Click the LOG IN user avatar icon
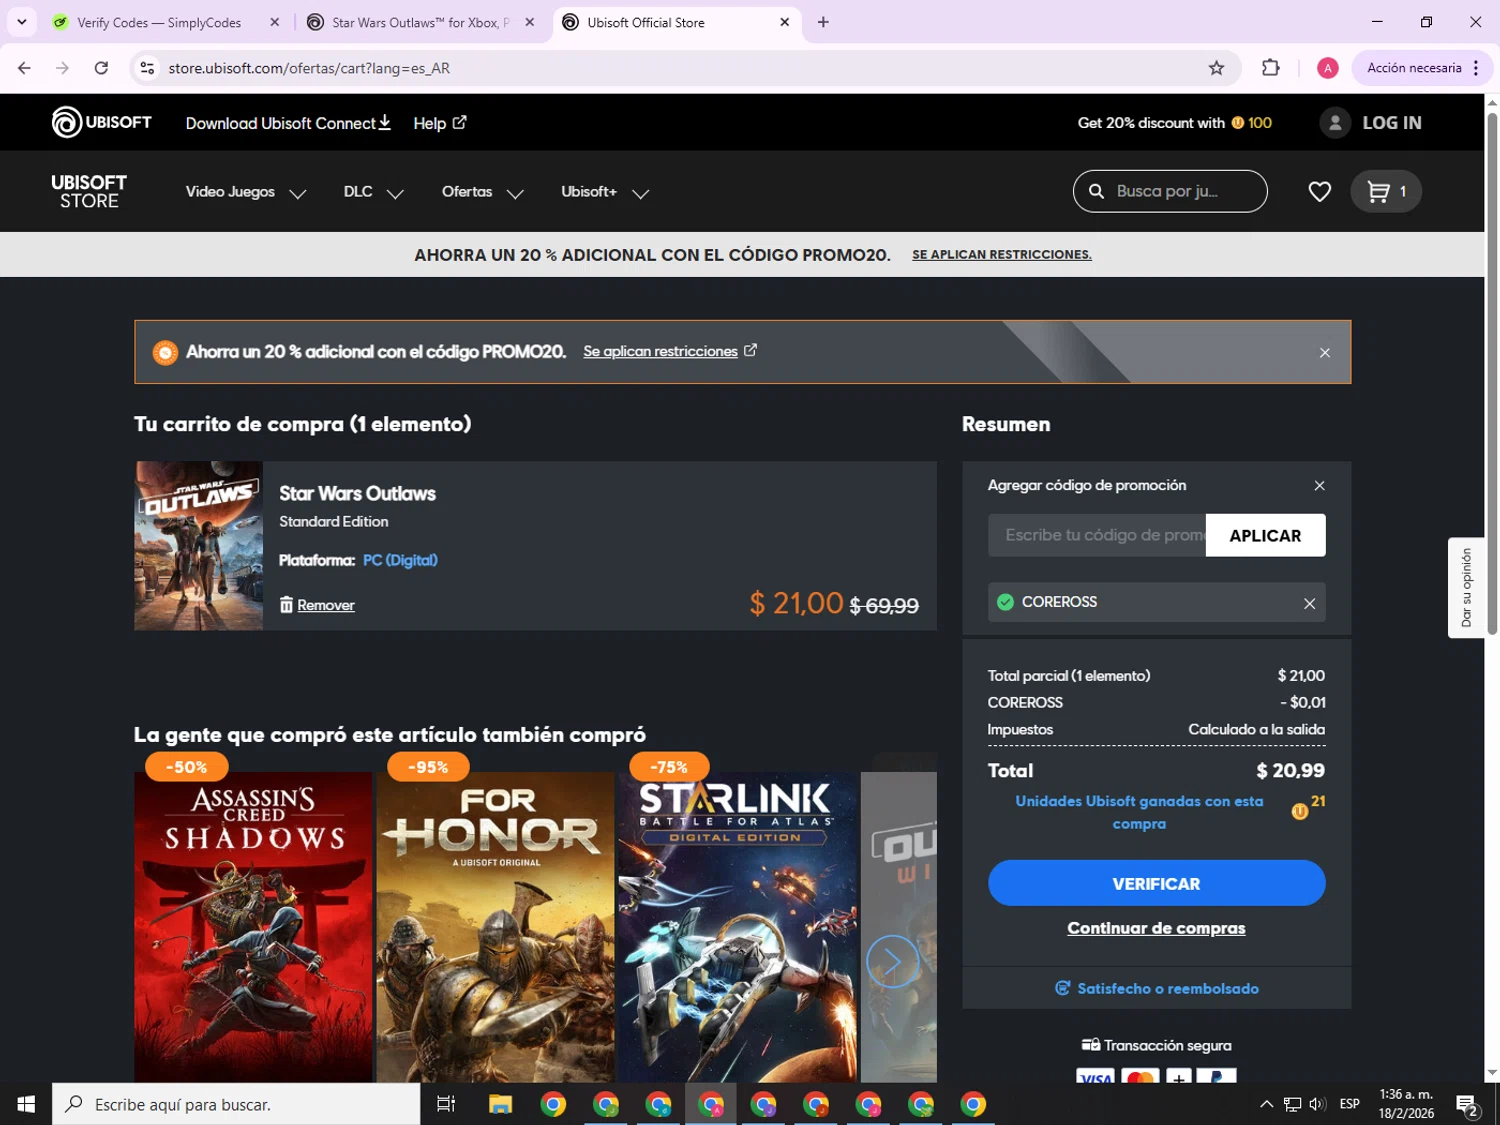 1334,122
